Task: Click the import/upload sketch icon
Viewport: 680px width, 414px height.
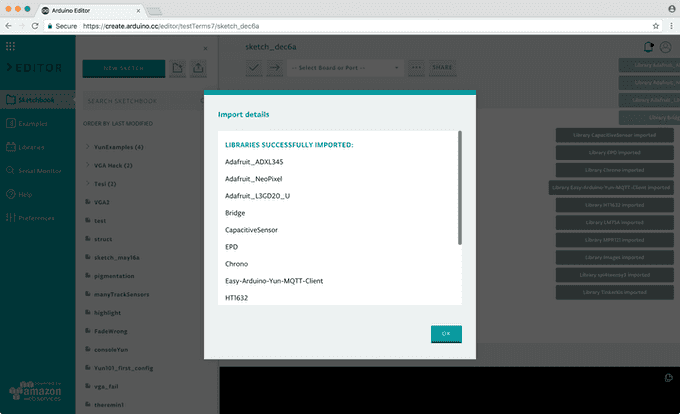Action: pyautogui.click(x=198, y=68)
